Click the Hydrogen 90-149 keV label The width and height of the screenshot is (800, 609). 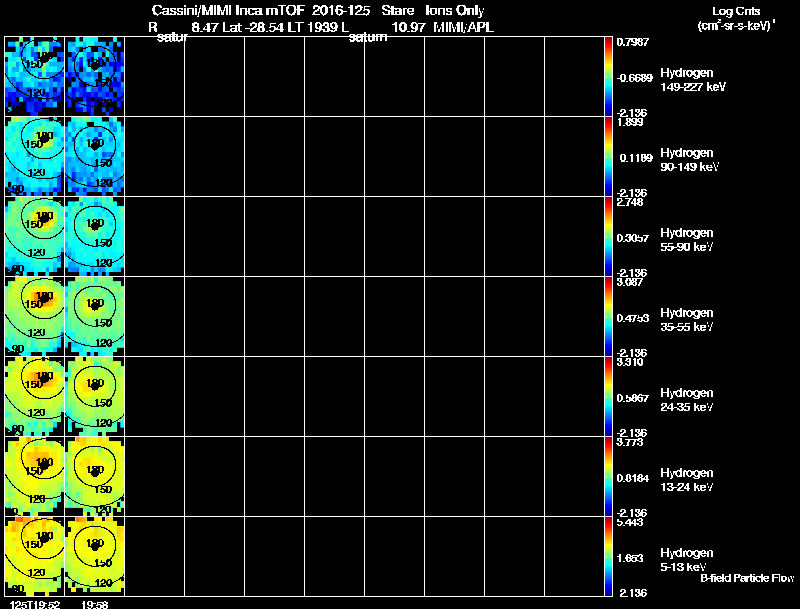pyautogui.click(x=689, y=160)
